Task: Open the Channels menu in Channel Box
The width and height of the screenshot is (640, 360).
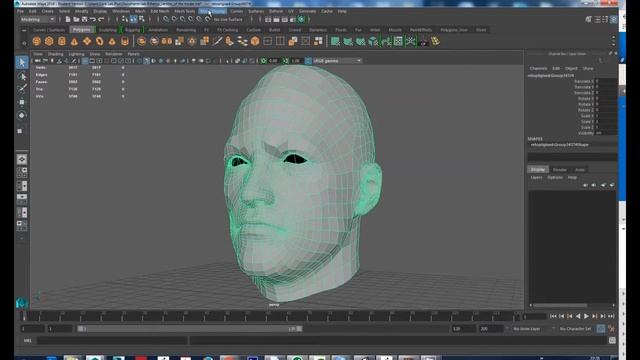Action: coord(538,68)
